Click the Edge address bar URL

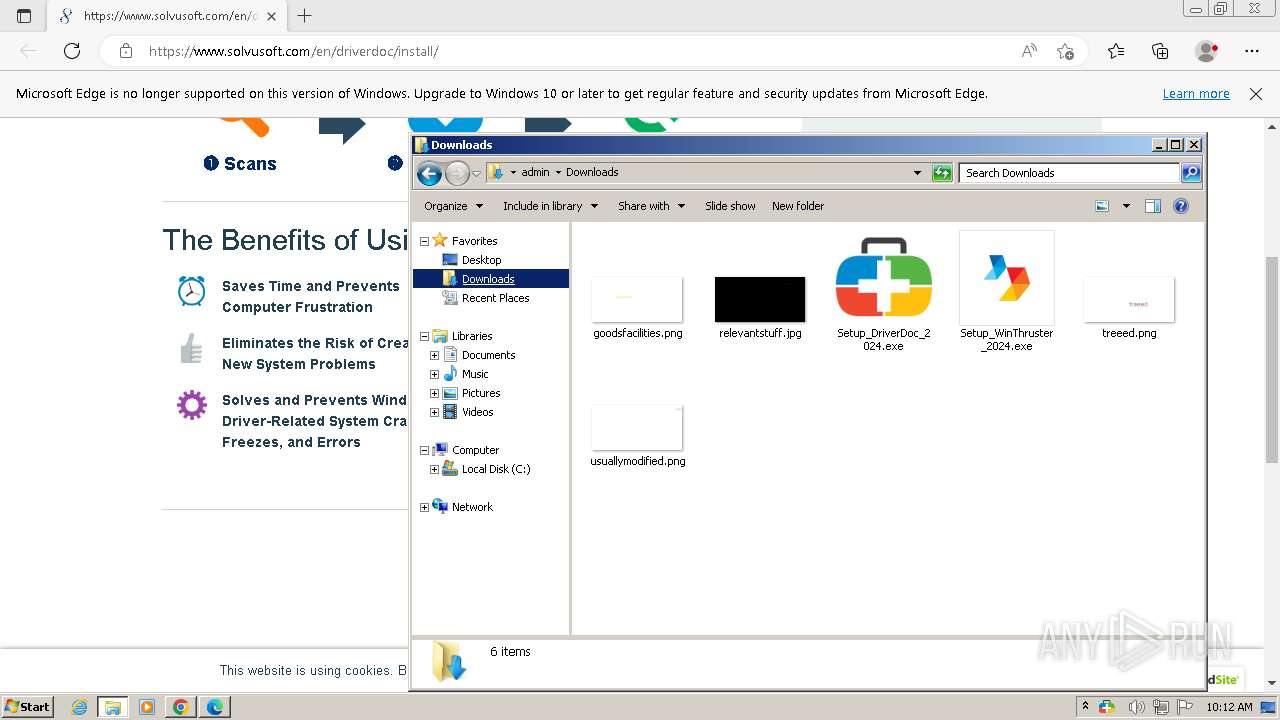click(294, 51)
